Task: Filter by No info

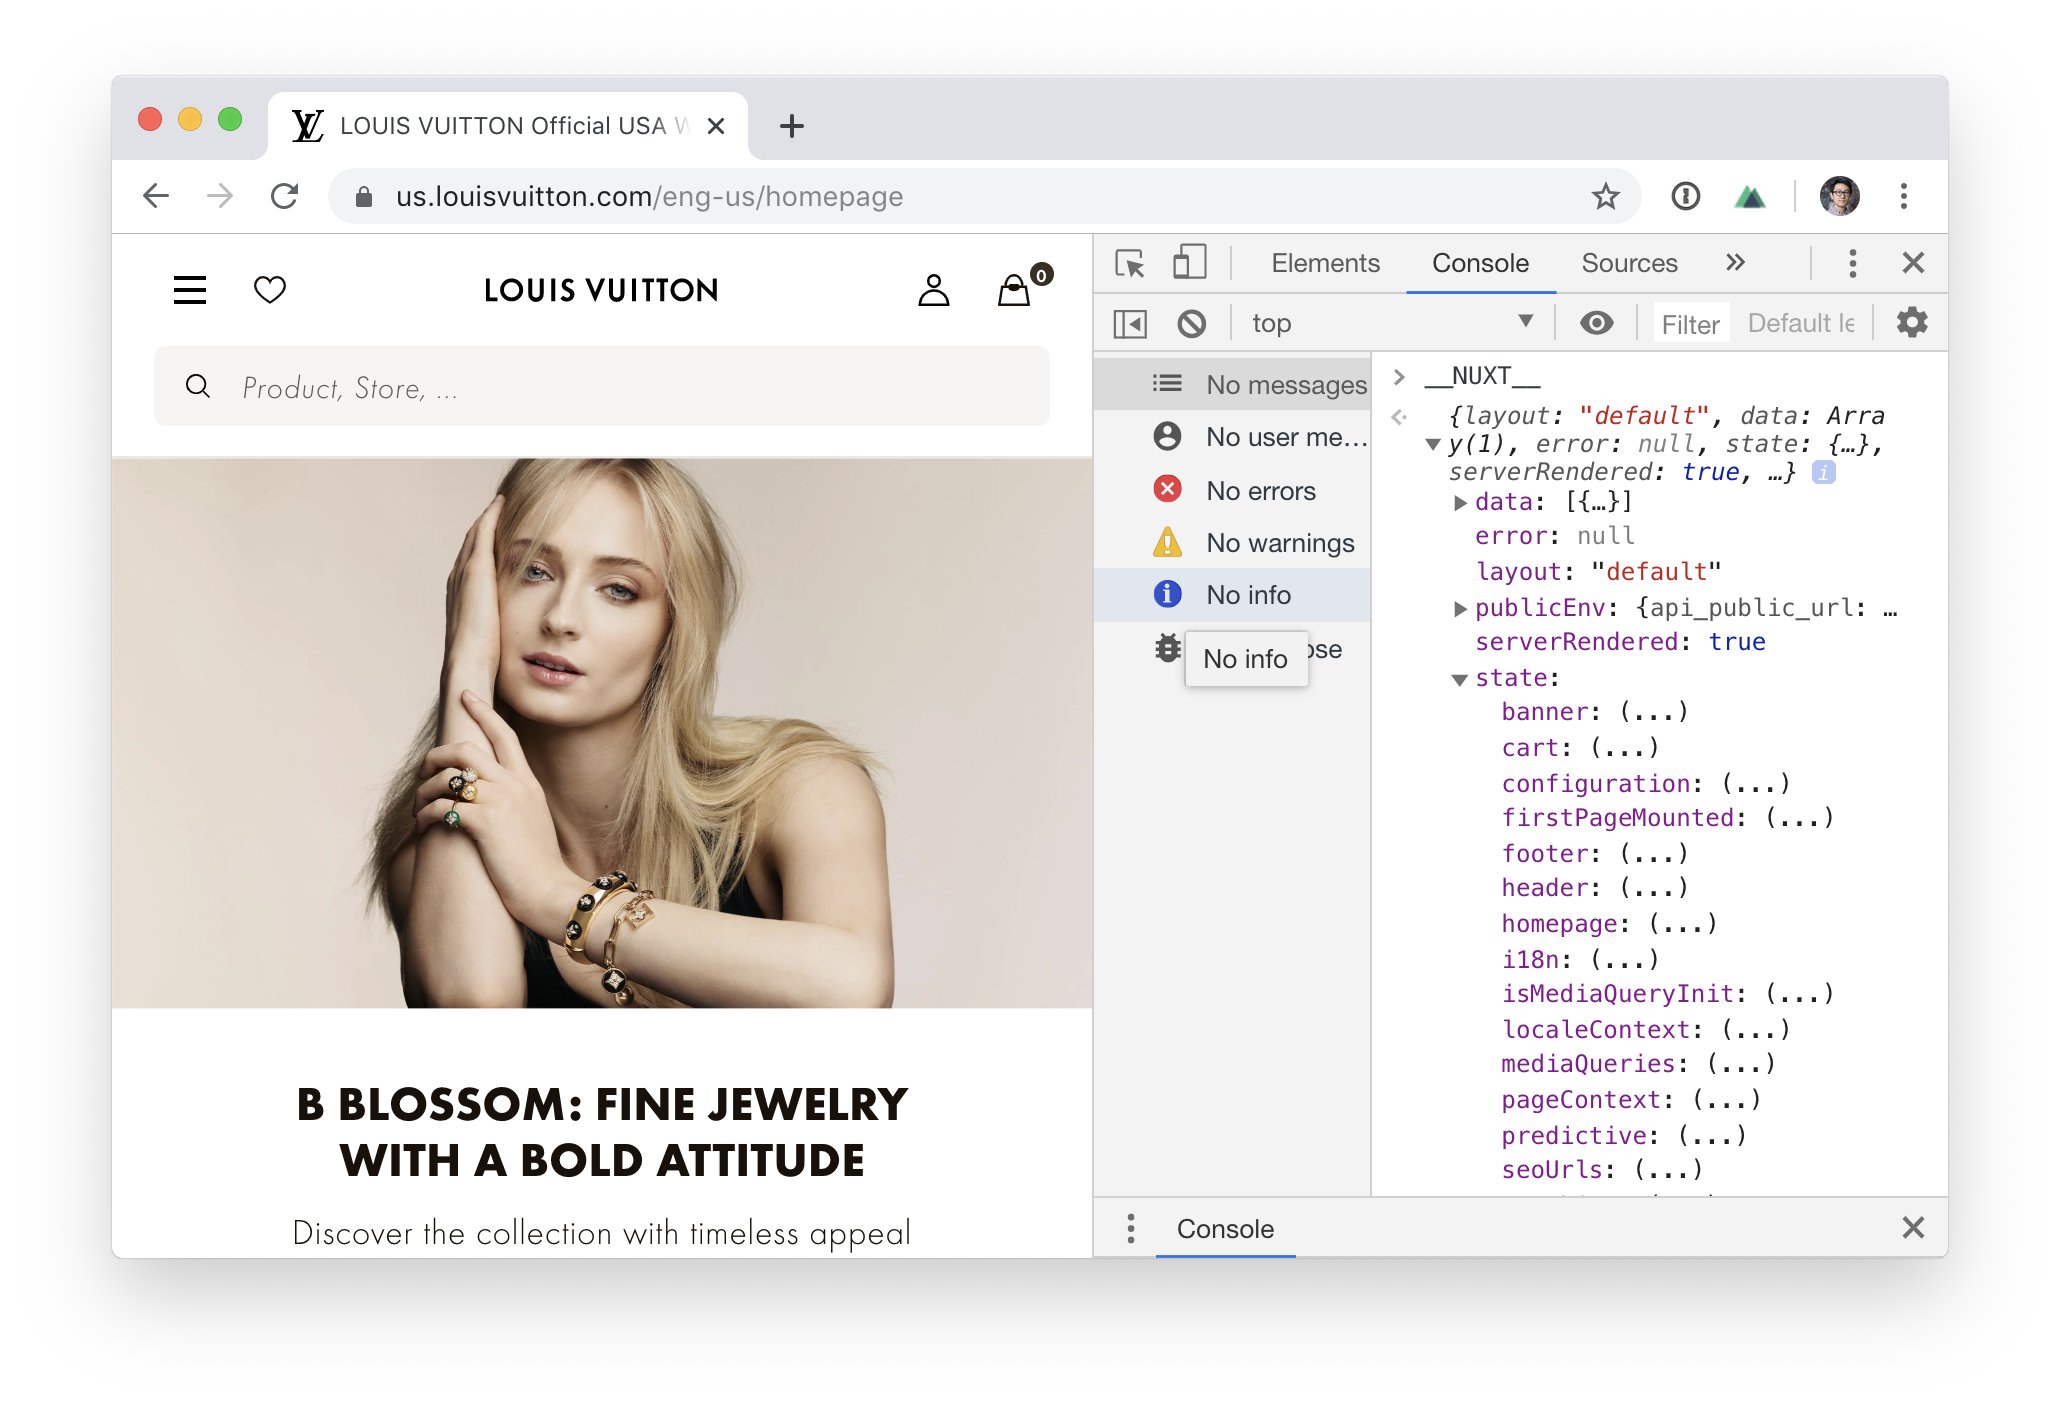Action: point(1232,594)
